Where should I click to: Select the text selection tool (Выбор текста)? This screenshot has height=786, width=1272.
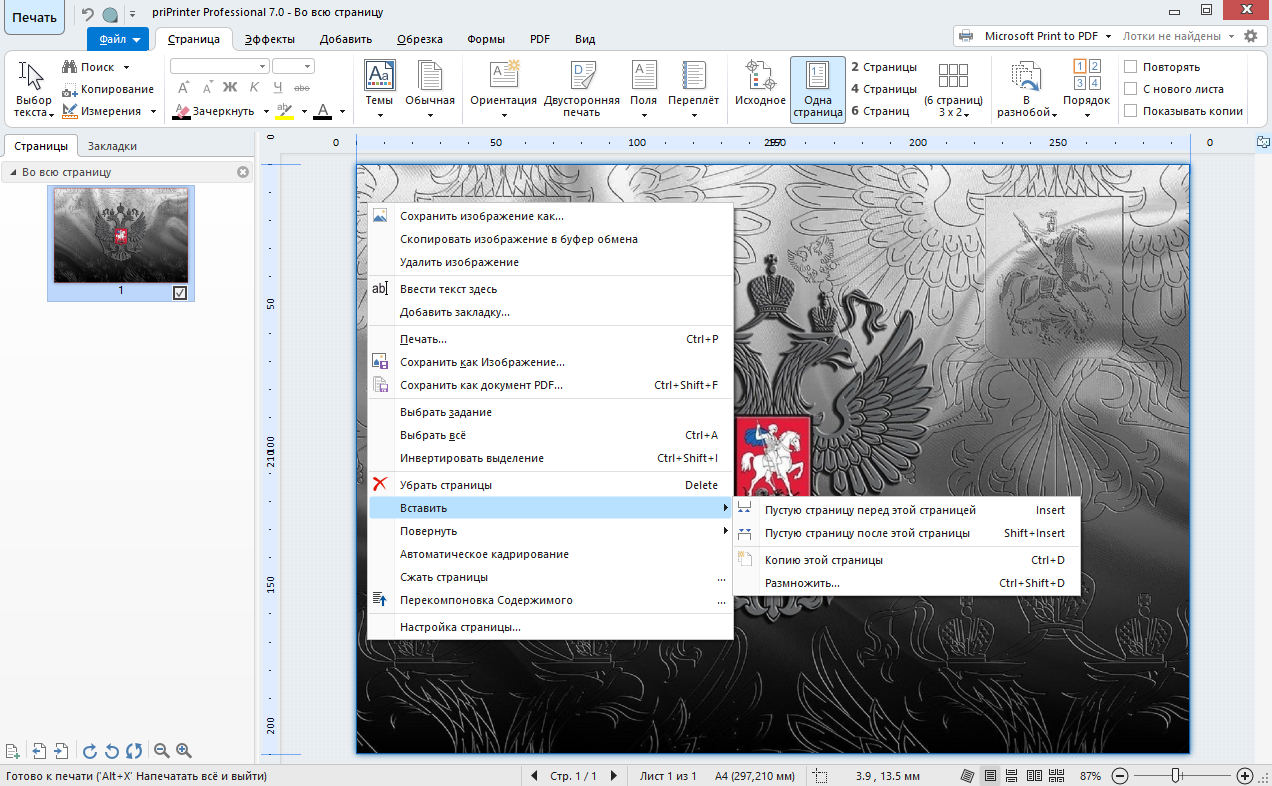(33, 89)
